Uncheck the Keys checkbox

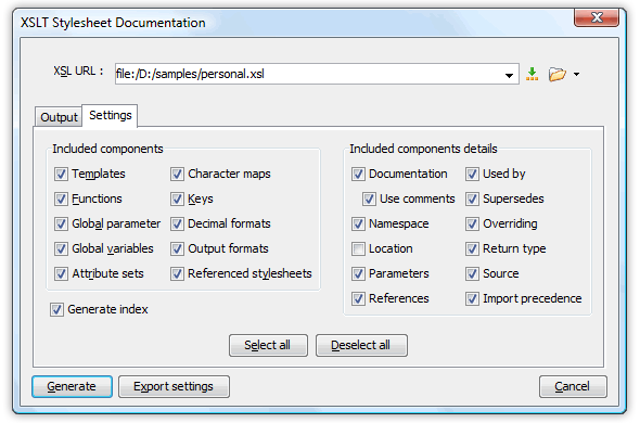click(x=177, y=199)
